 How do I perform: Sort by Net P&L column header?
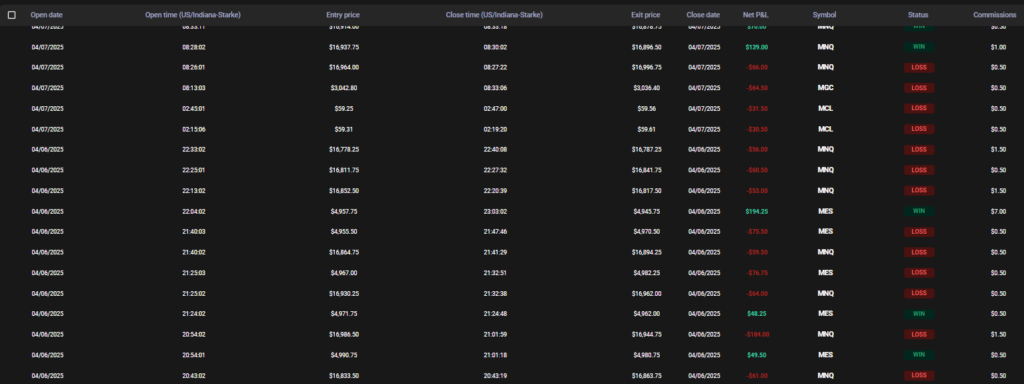(756, 15)
